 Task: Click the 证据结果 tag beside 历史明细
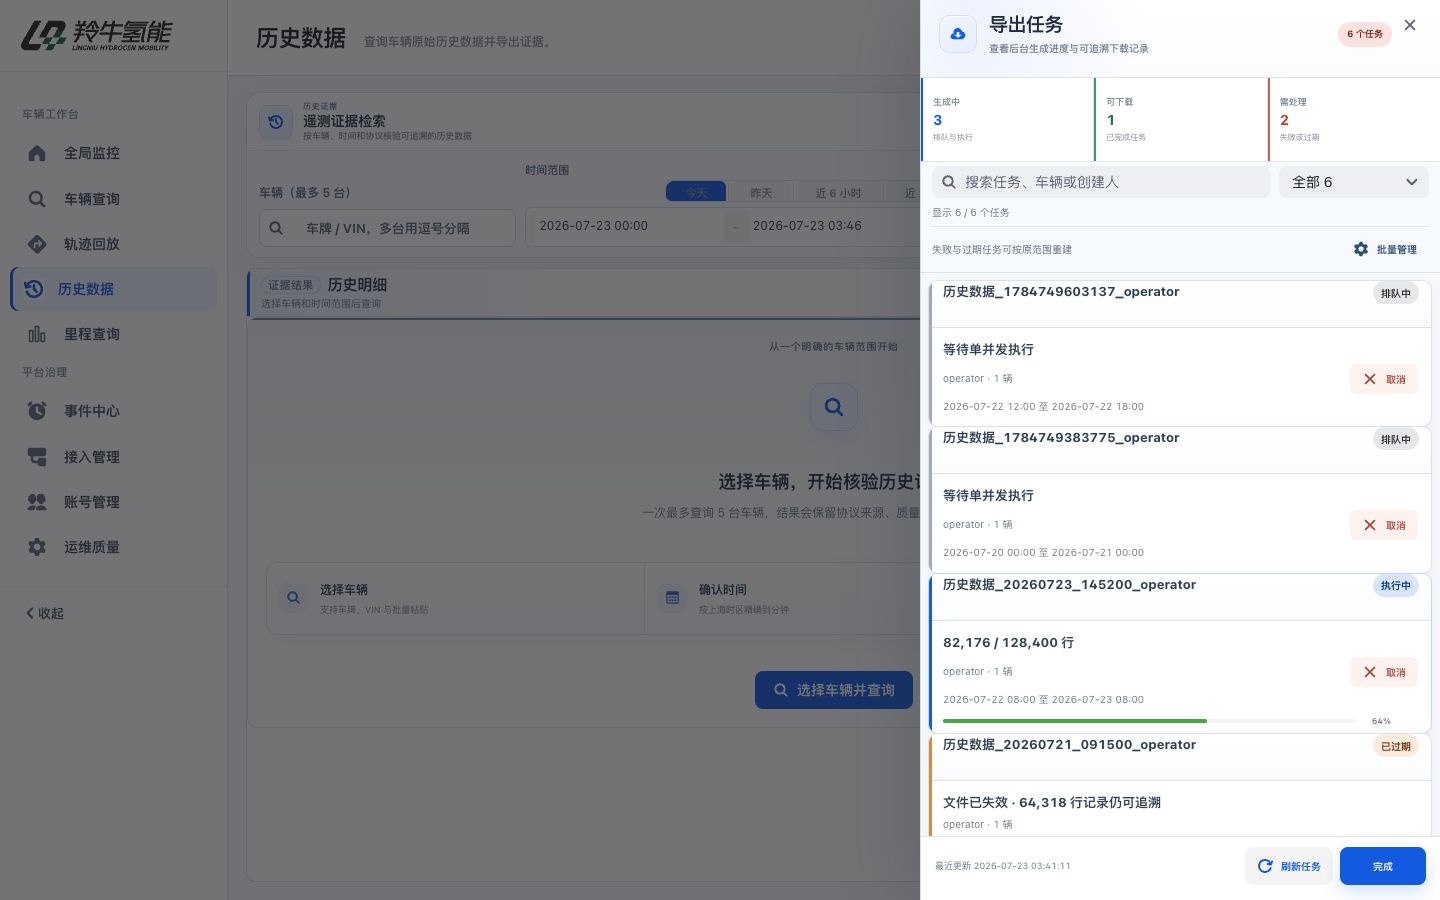(290, 285)
